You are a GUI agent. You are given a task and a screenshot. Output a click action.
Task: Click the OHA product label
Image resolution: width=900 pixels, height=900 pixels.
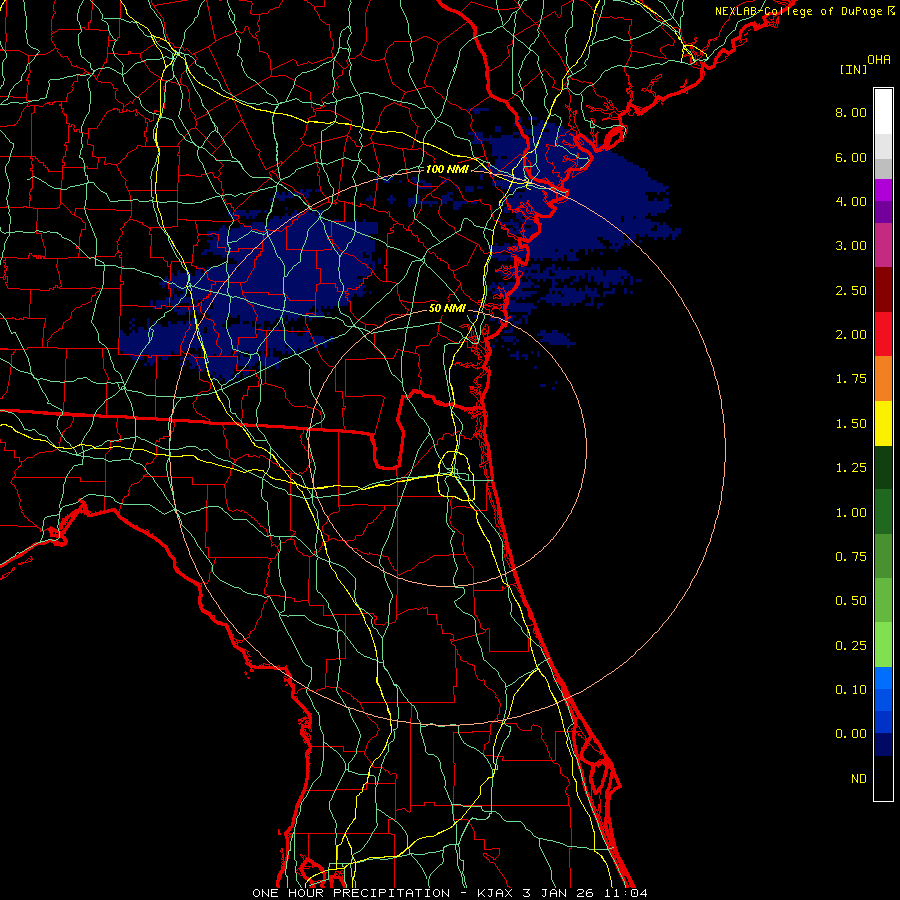(879, 59)
